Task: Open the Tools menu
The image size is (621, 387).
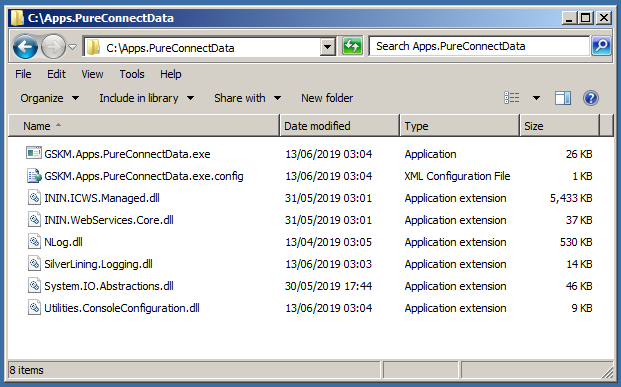Action: (x=132, y=74)
